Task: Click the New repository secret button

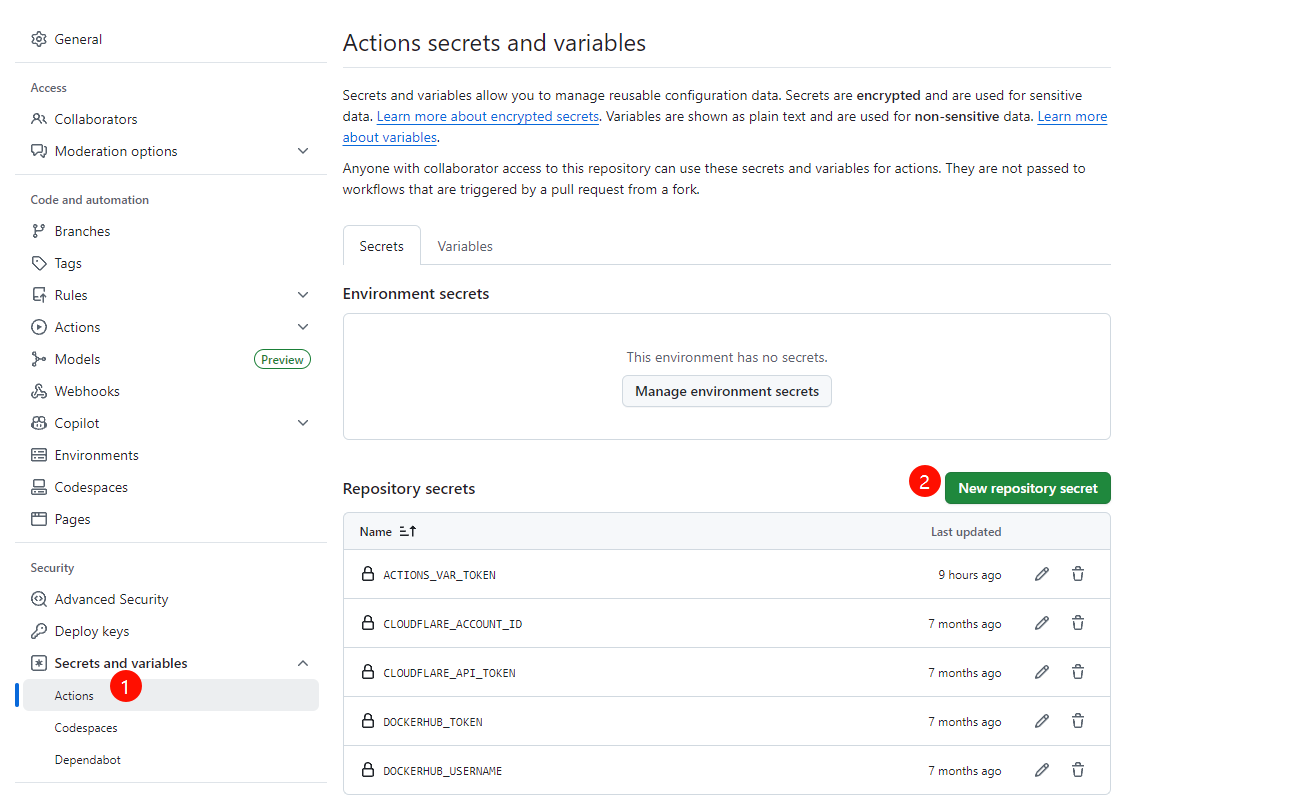Action: pyautogui.click(x=1027, y=488)
